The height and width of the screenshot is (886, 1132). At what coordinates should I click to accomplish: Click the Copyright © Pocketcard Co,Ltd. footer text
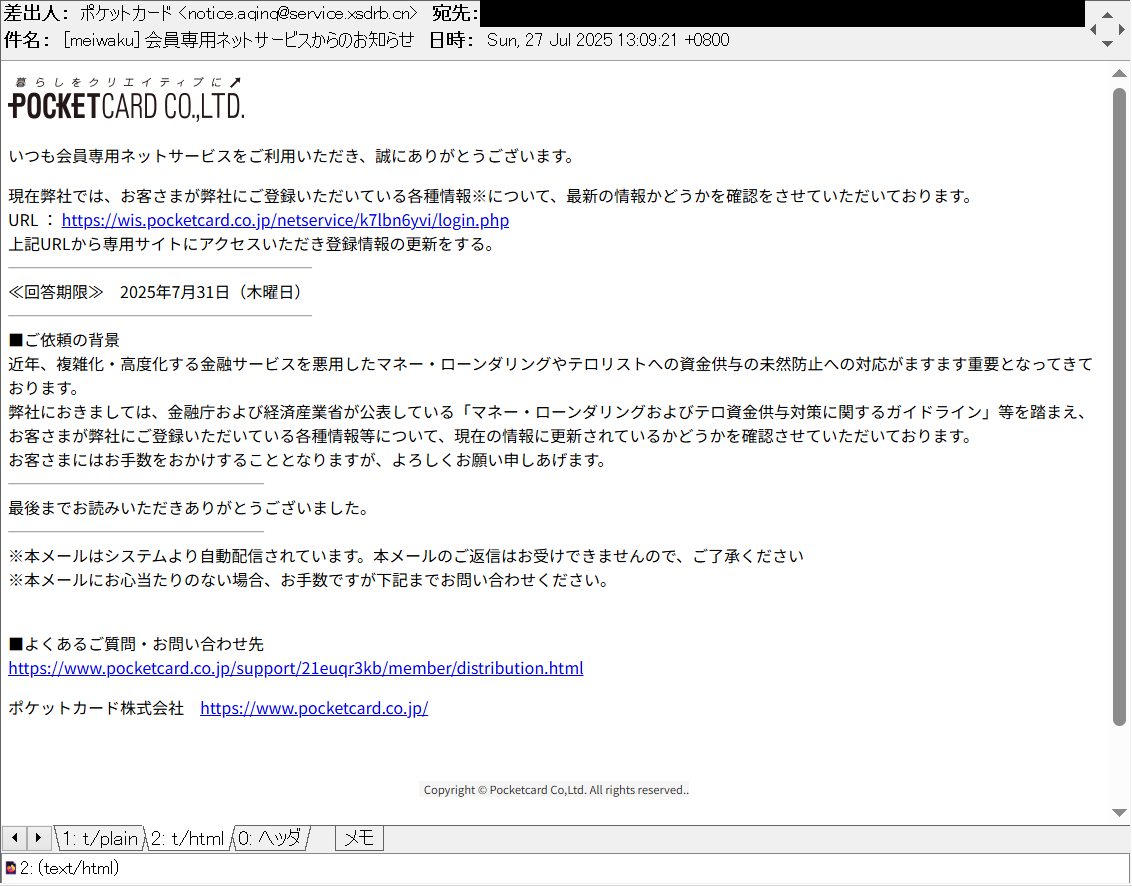556,790
